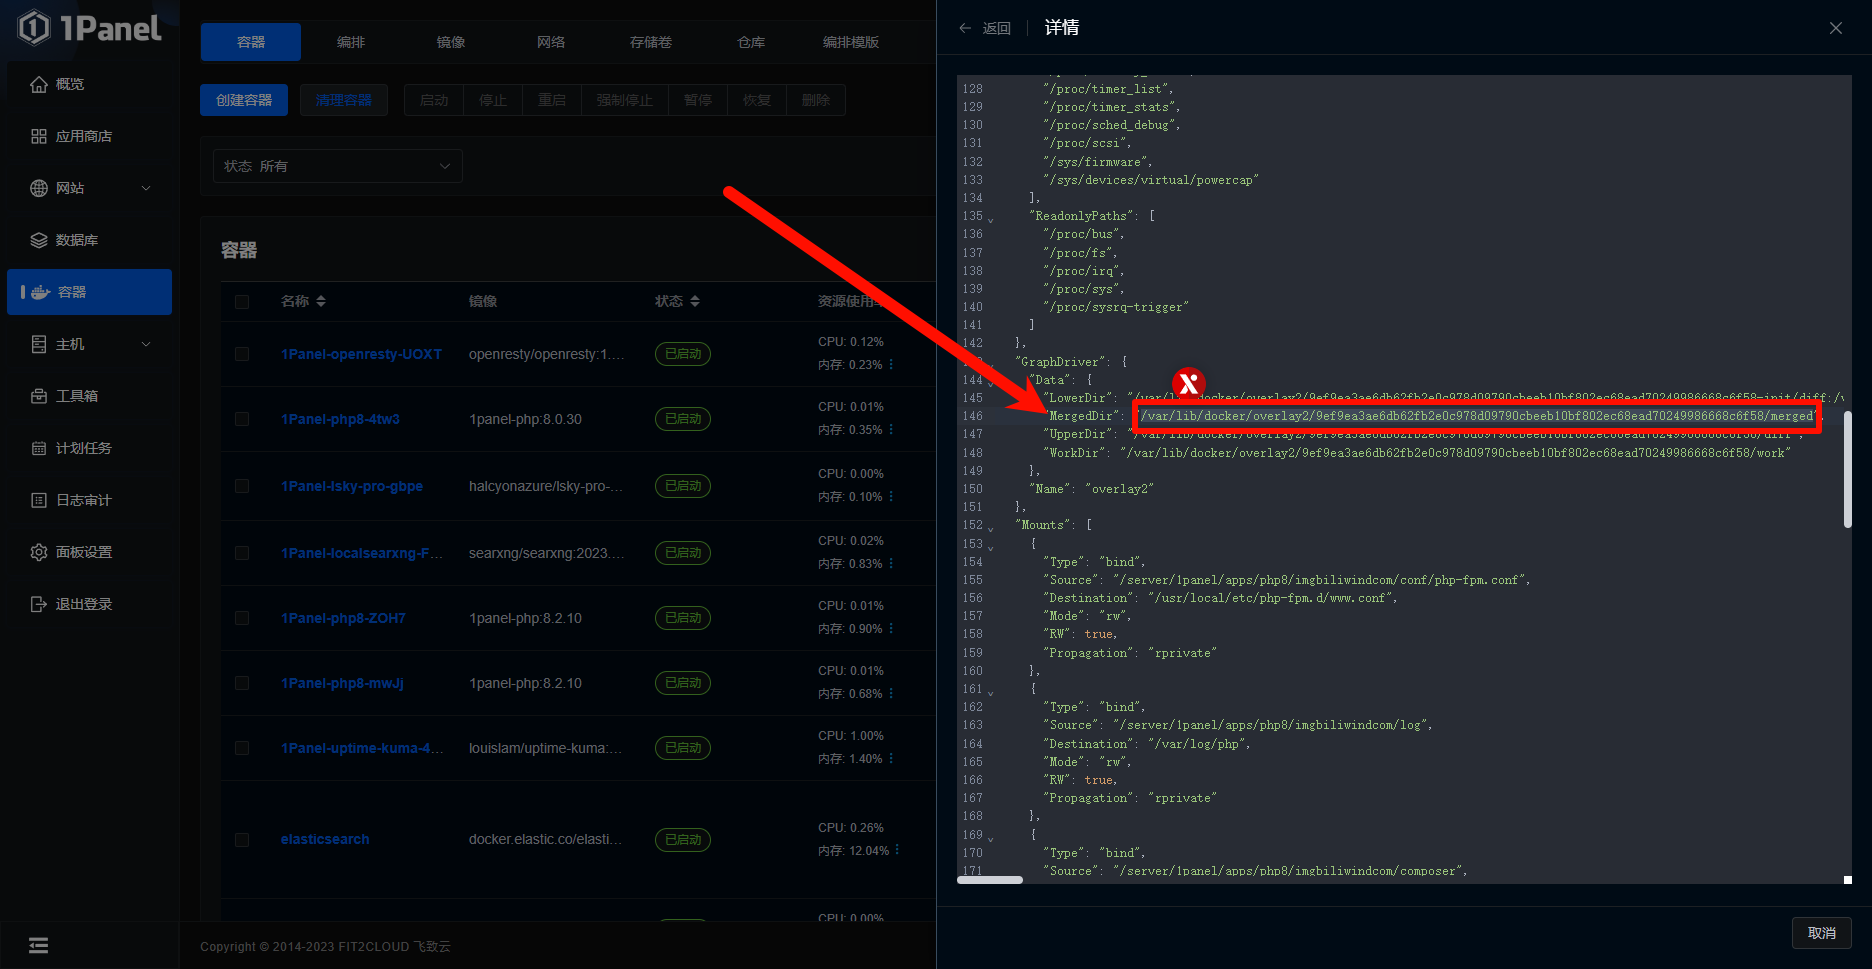Open more options for elasticsearch row
The height and width of the screenshot is (969, 1872).
click(x=897, y=851)
